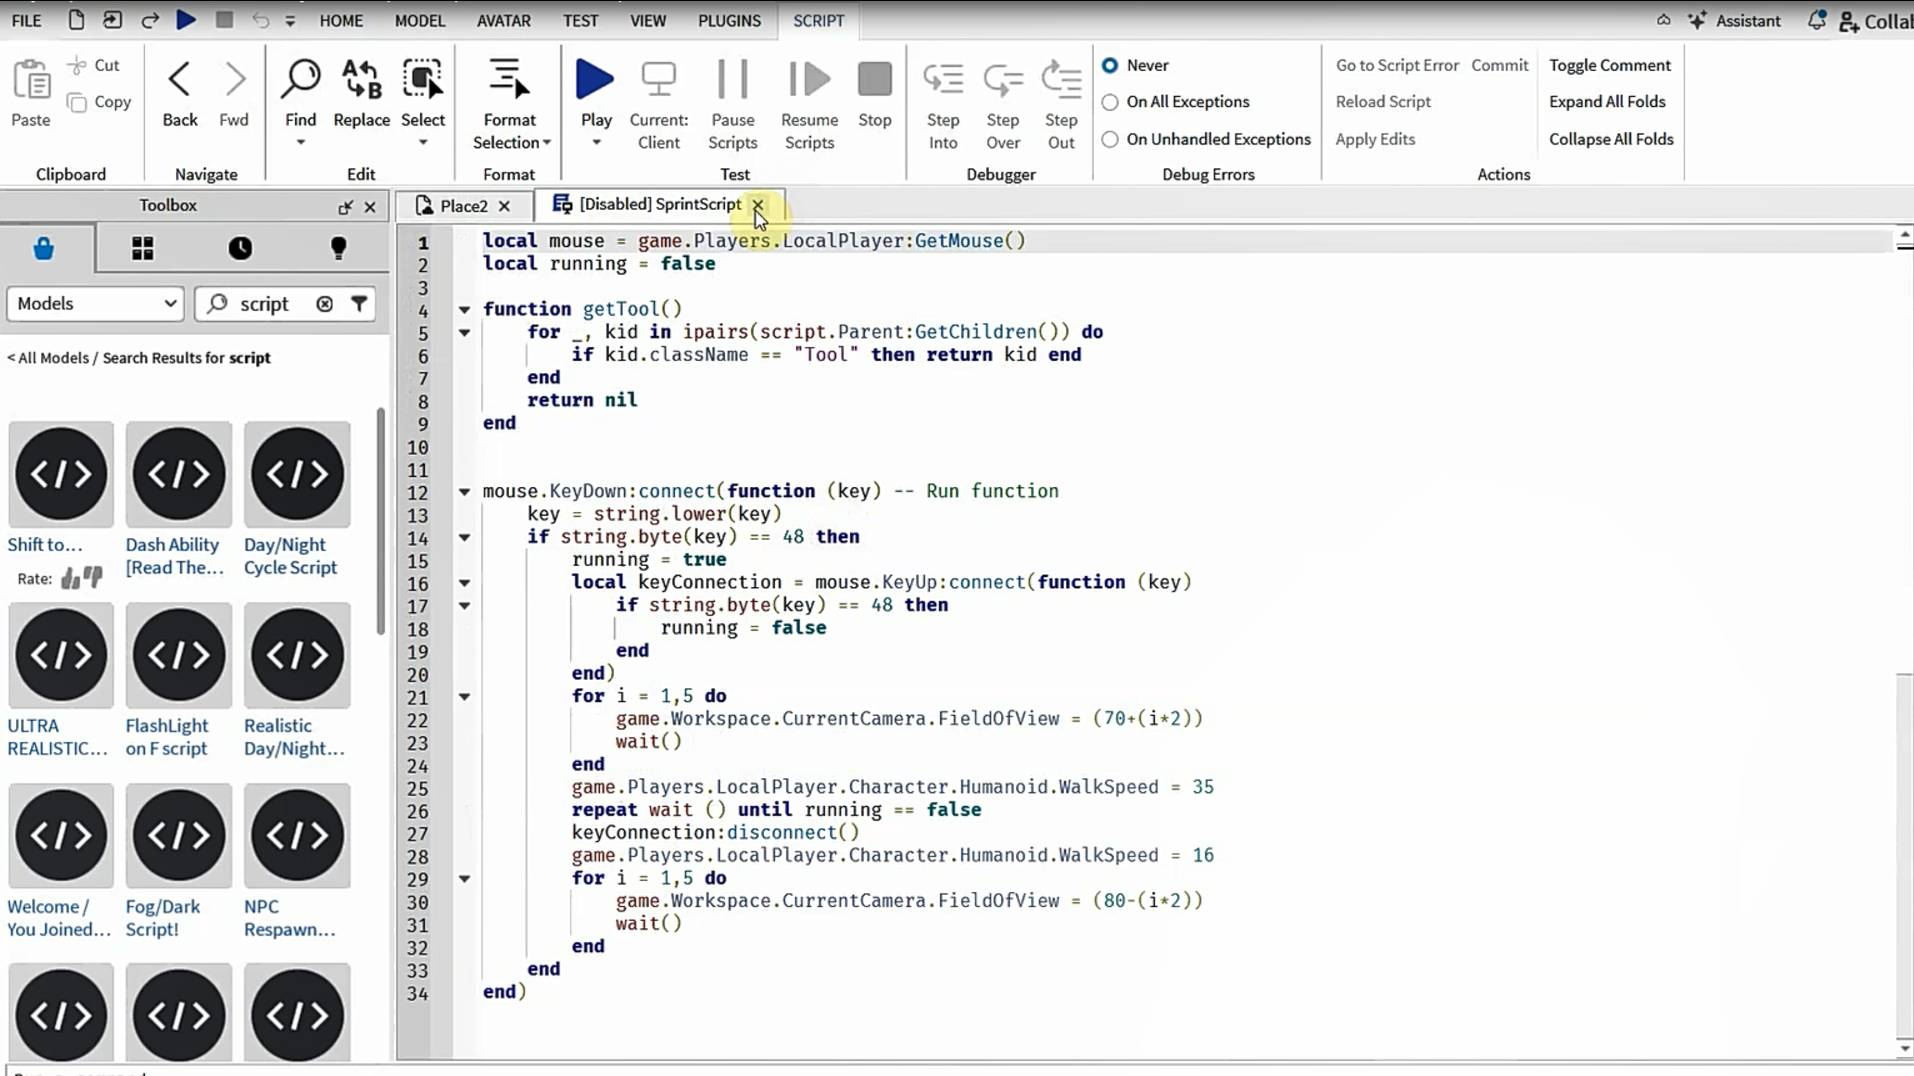Click the Toolbox search input field
This screenshot has width=1914, height=1076.
pos(265,303)
